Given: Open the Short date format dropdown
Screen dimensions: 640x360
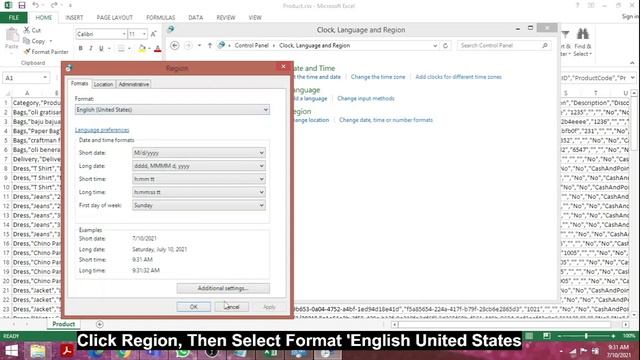Looking at the screenshot, I should point(198,153).
